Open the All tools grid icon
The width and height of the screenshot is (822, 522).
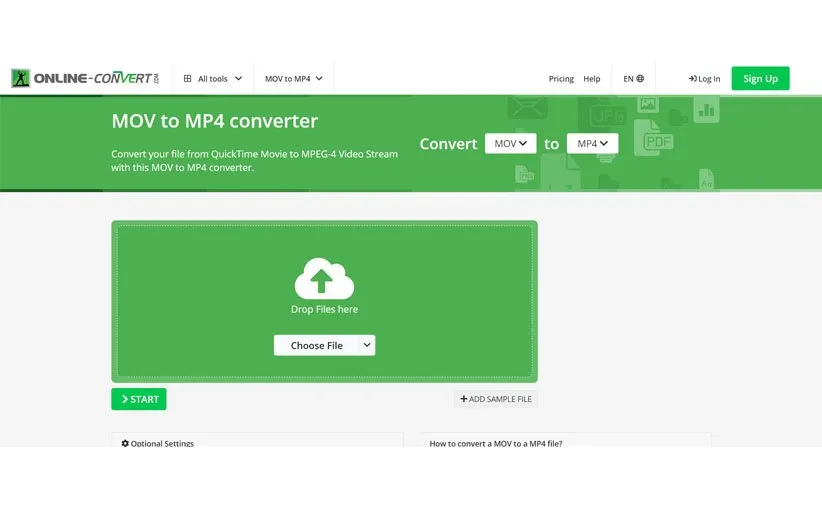[187, 79]
